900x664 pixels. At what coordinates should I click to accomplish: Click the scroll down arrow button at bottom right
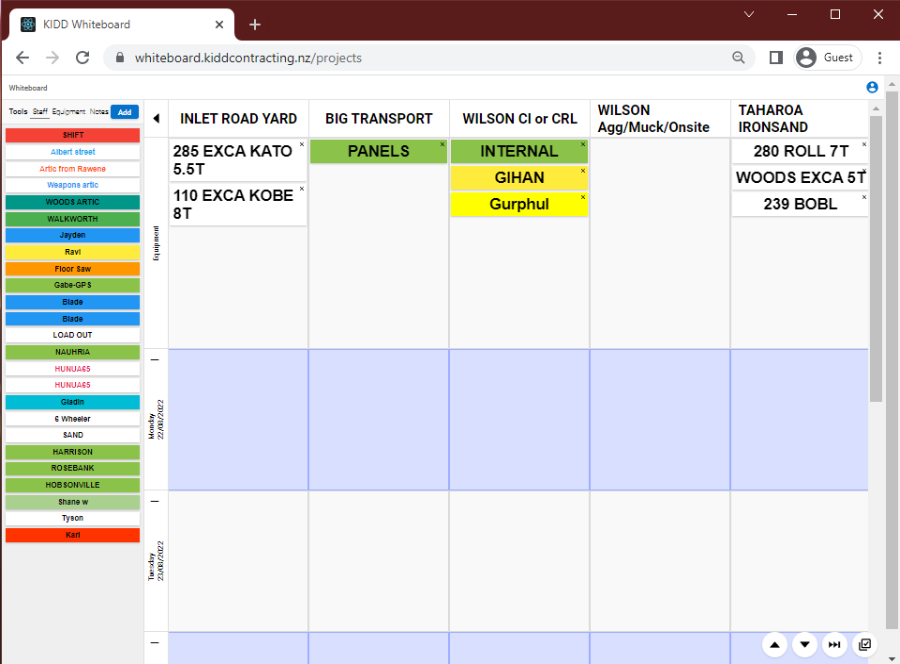click(x=805, y=645)
